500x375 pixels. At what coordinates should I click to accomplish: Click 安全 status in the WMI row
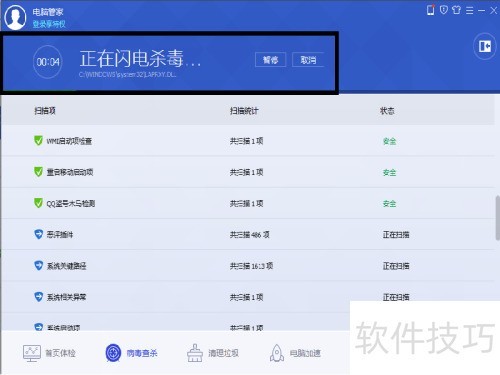[389, 141]
